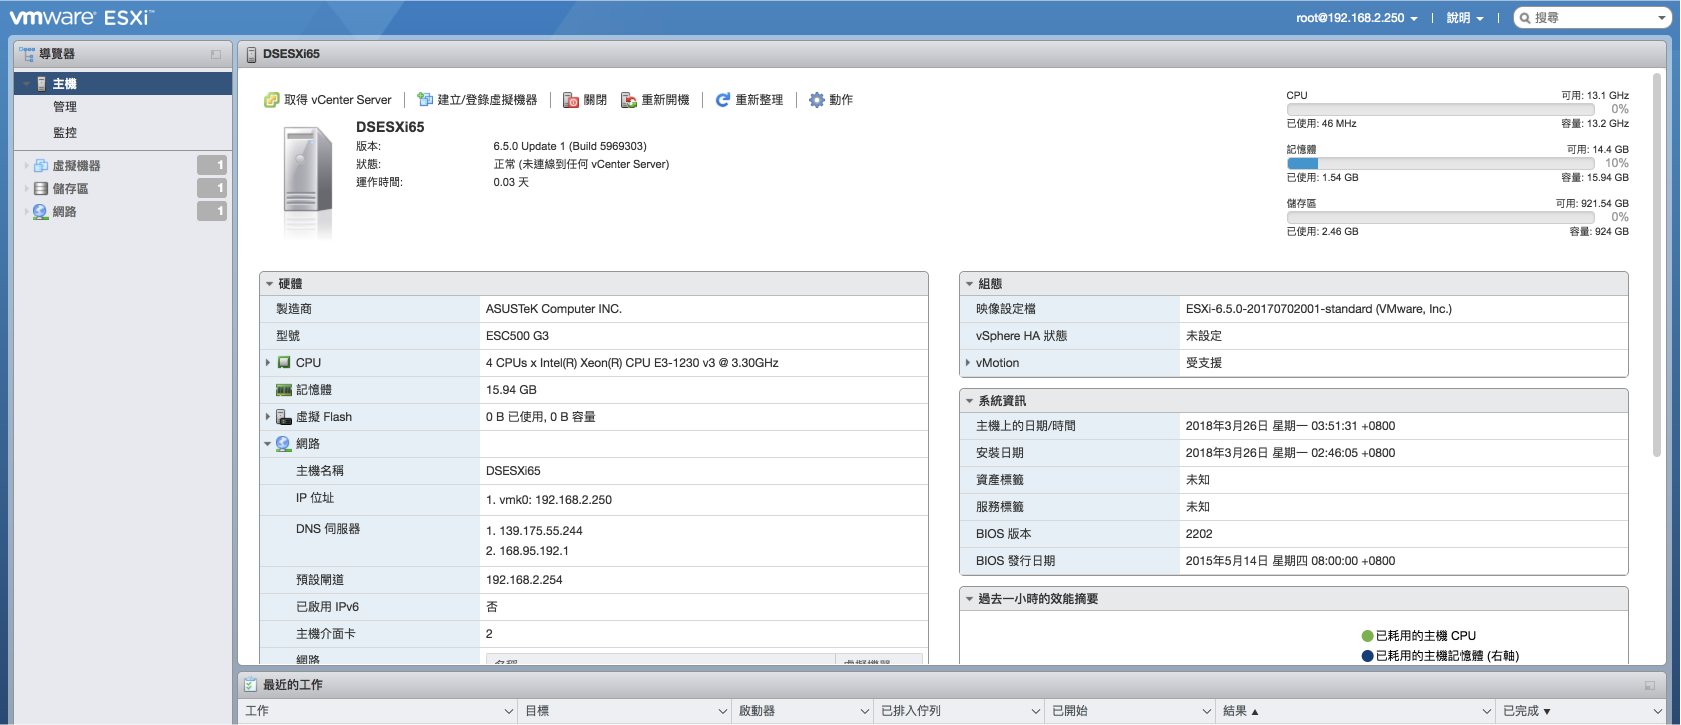
Task: Open the 說明 help menu
Action: (1464, 18)
